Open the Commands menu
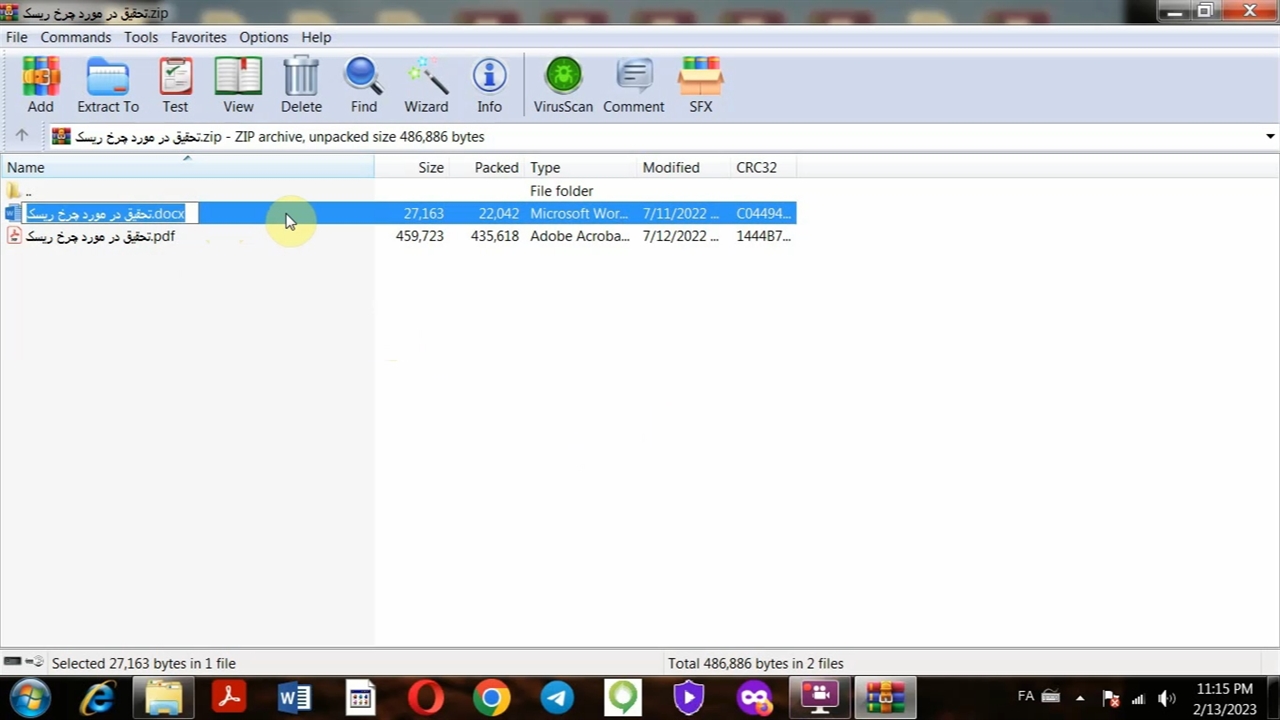Viewport: 1280px width, 720px height. tap(75, 37)
